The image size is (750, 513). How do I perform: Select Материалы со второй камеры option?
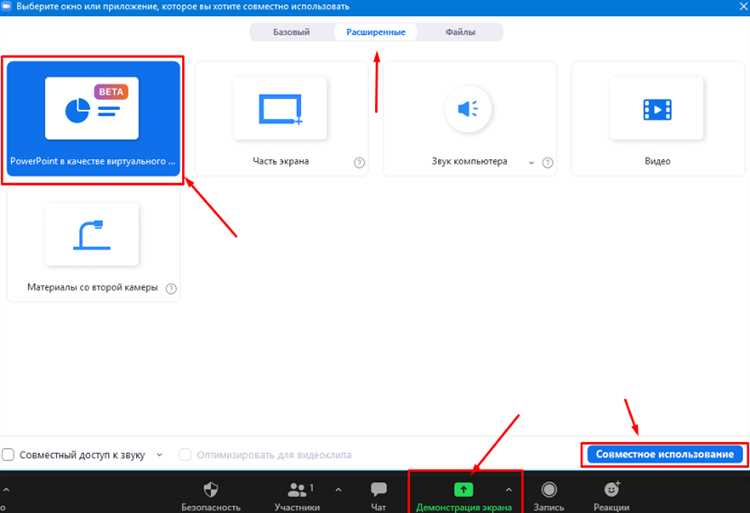coord(93,244)
